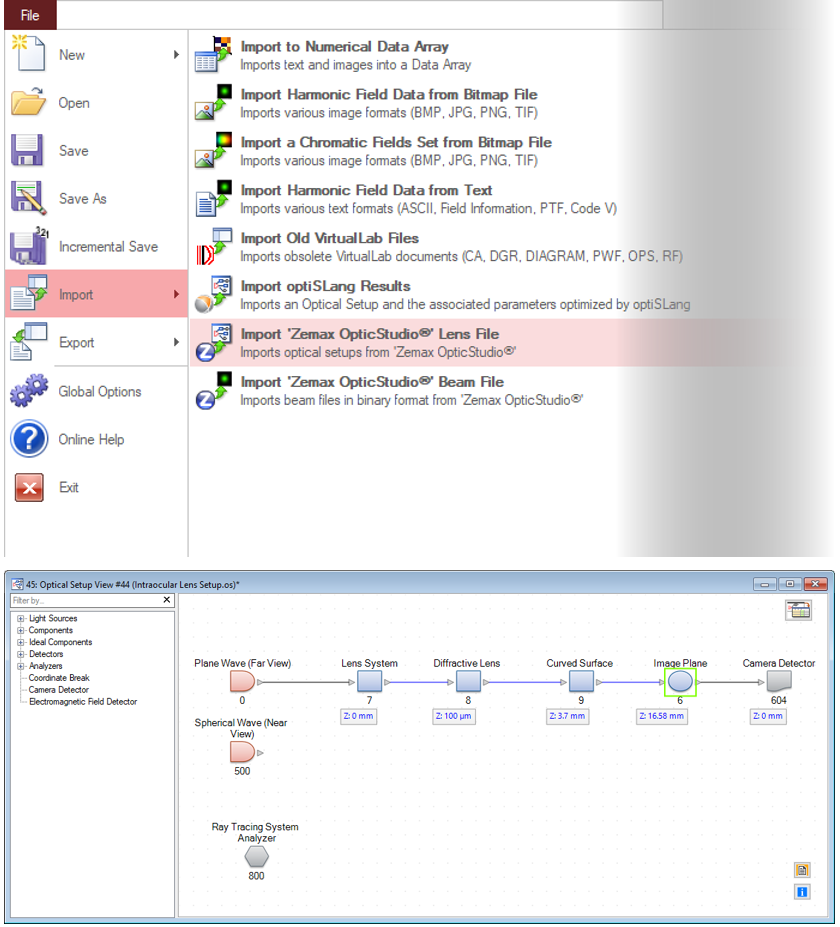Click the Incremental Save icon
Viewport: 840px width, 927px height.
(29, 245)
